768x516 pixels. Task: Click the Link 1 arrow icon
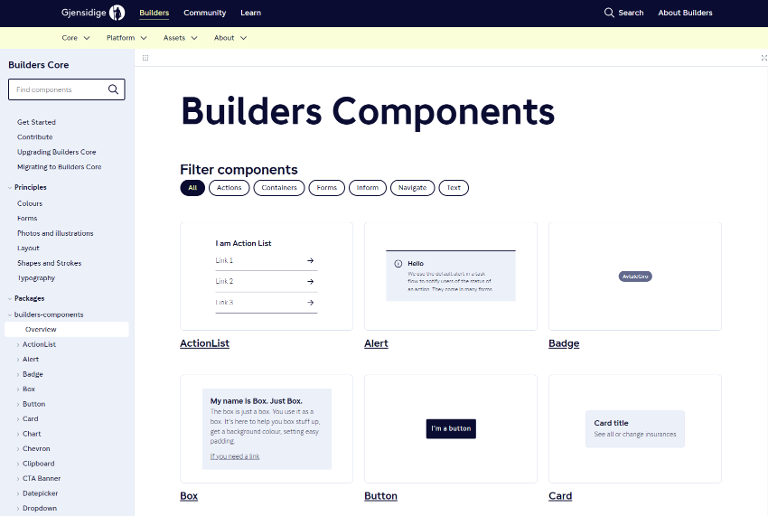pyautogui.click(x=311, y=260)
